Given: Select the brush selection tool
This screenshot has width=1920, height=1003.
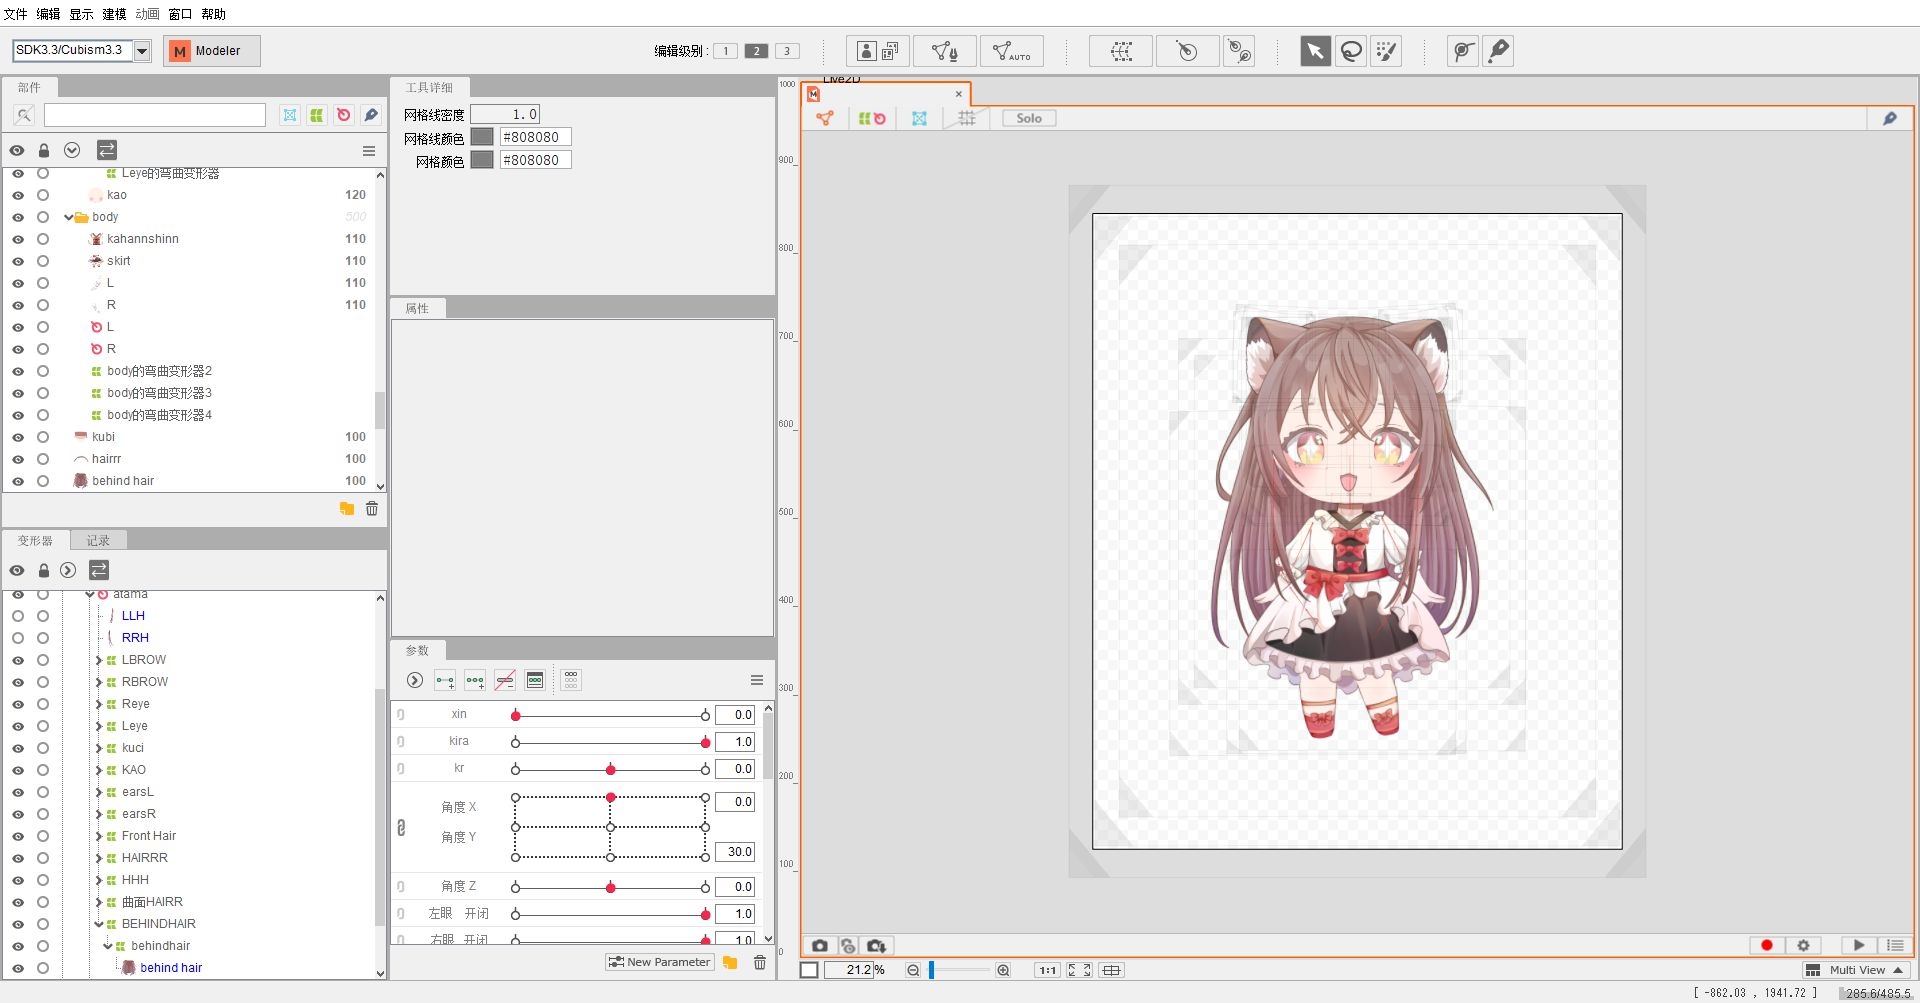Looking at the screenshot, I should point(1385,51).
